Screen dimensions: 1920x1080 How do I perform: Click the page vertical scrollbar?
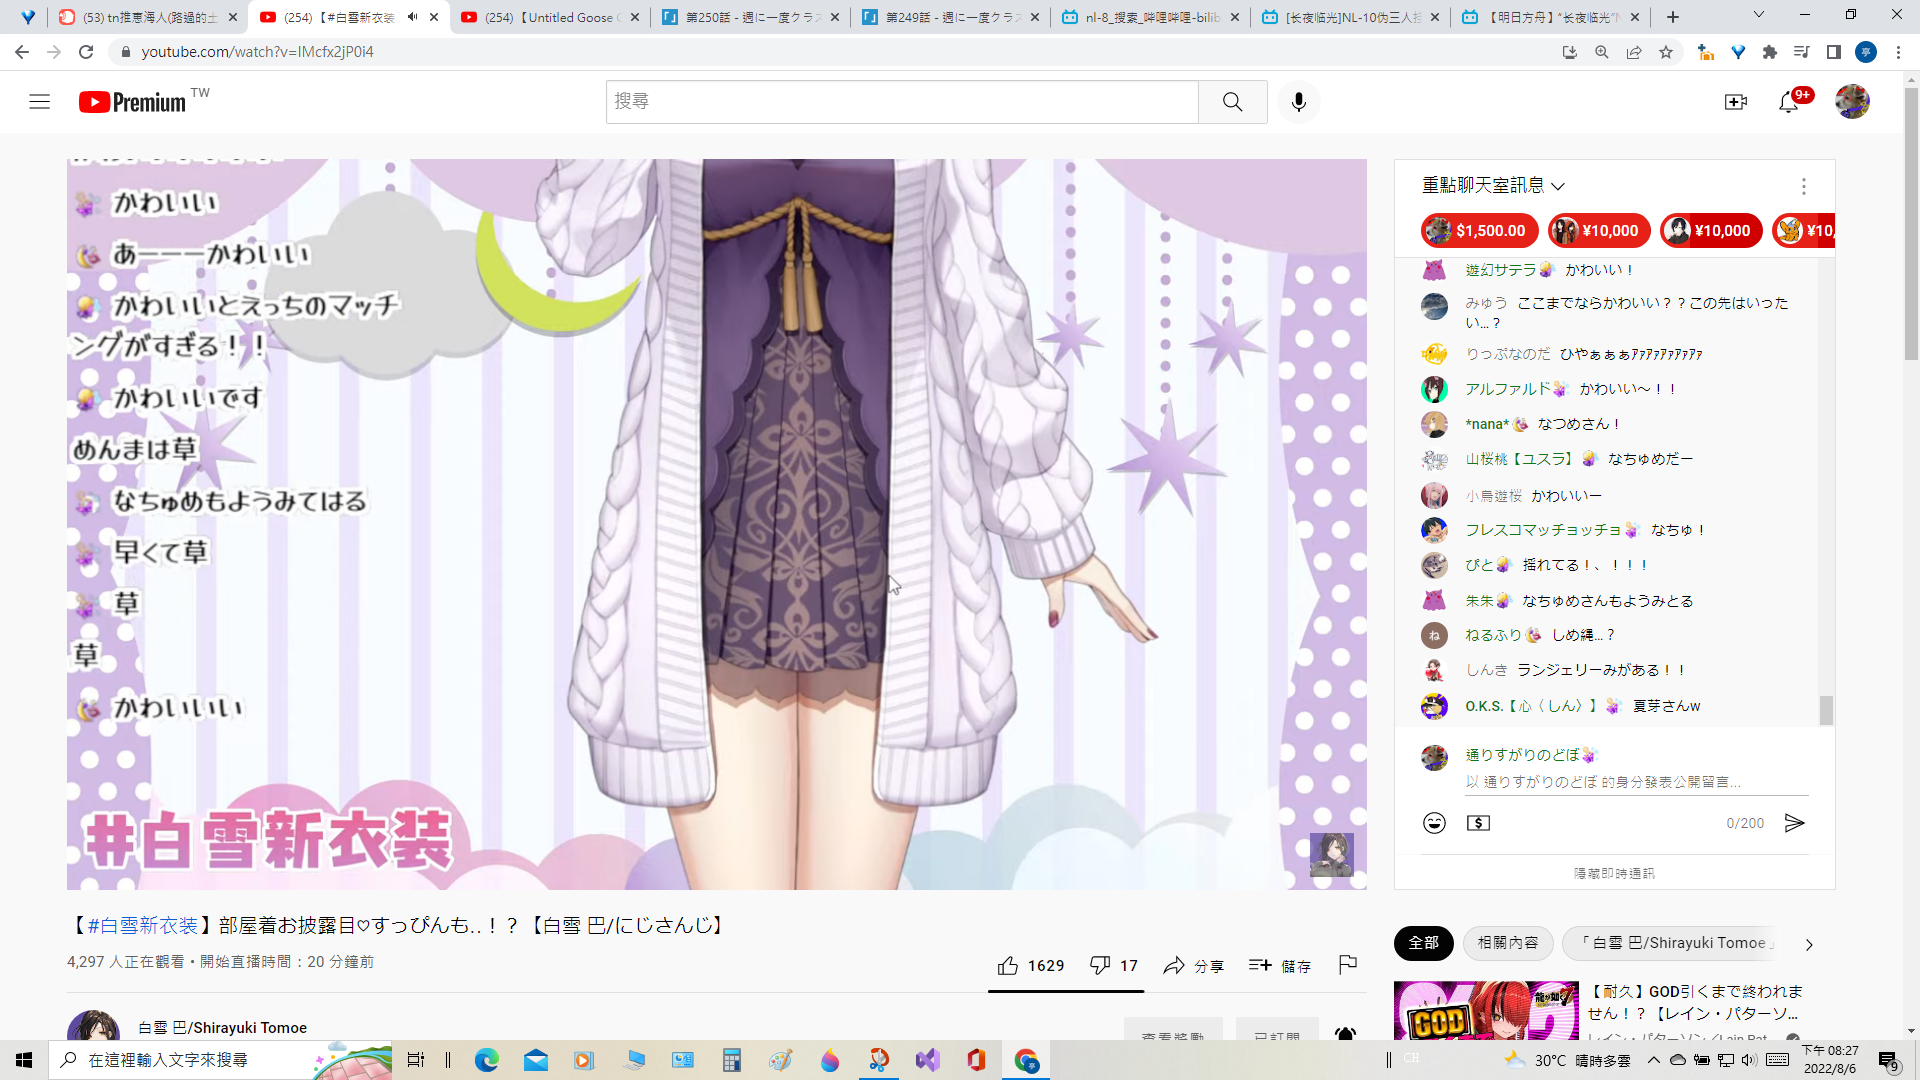1911,225
